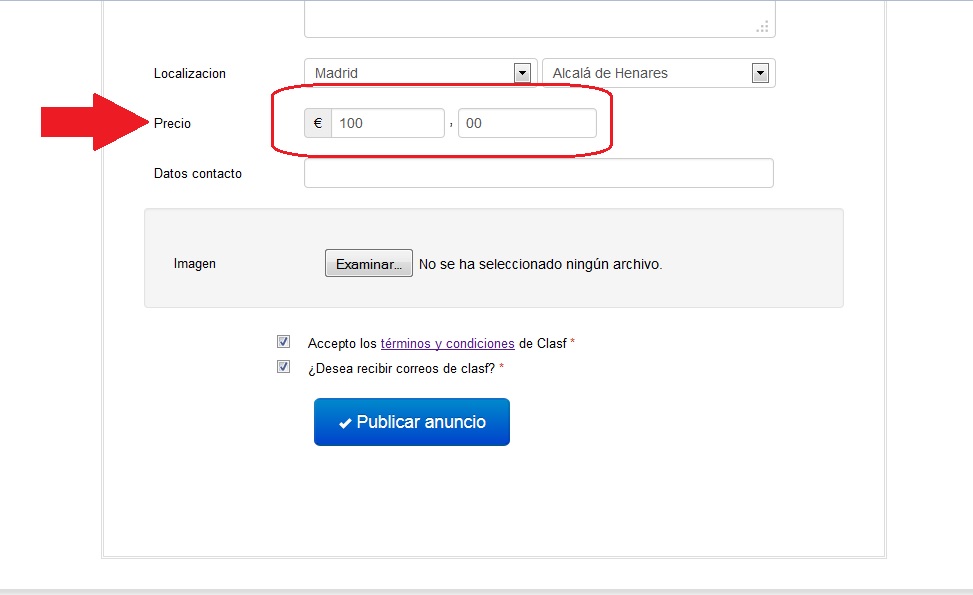
Task: Open the términos y condiciones link
Action: pos(447,343)
